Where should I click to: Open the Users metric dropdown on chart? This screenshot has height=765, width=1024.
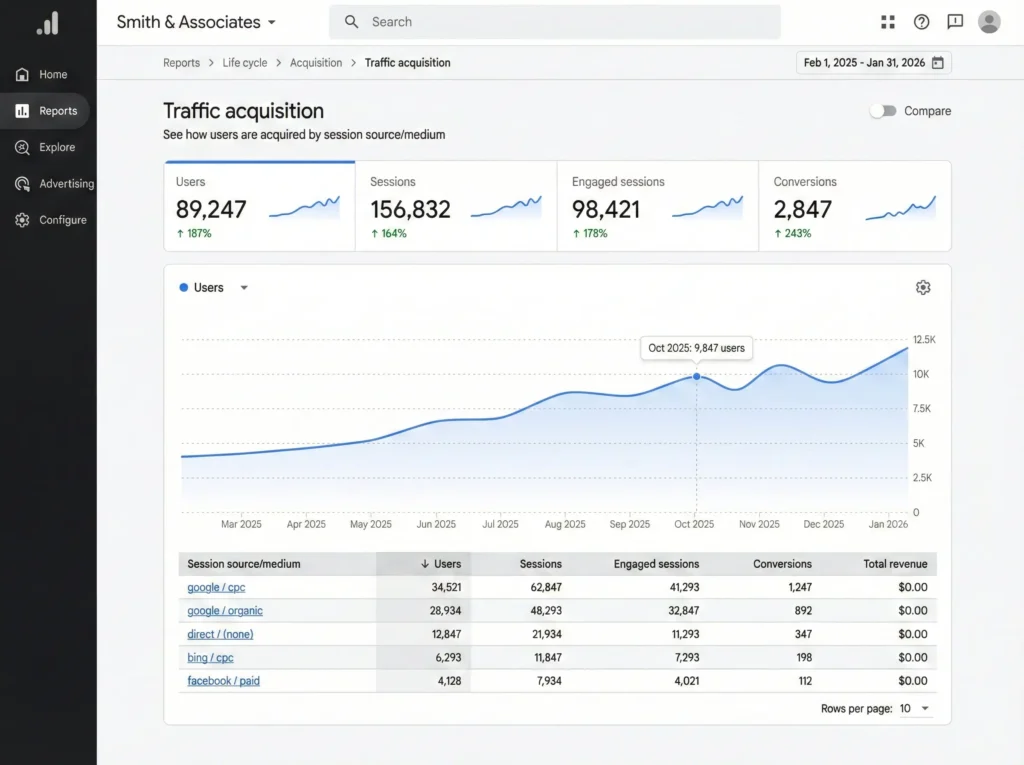click(x=243, y=288)
